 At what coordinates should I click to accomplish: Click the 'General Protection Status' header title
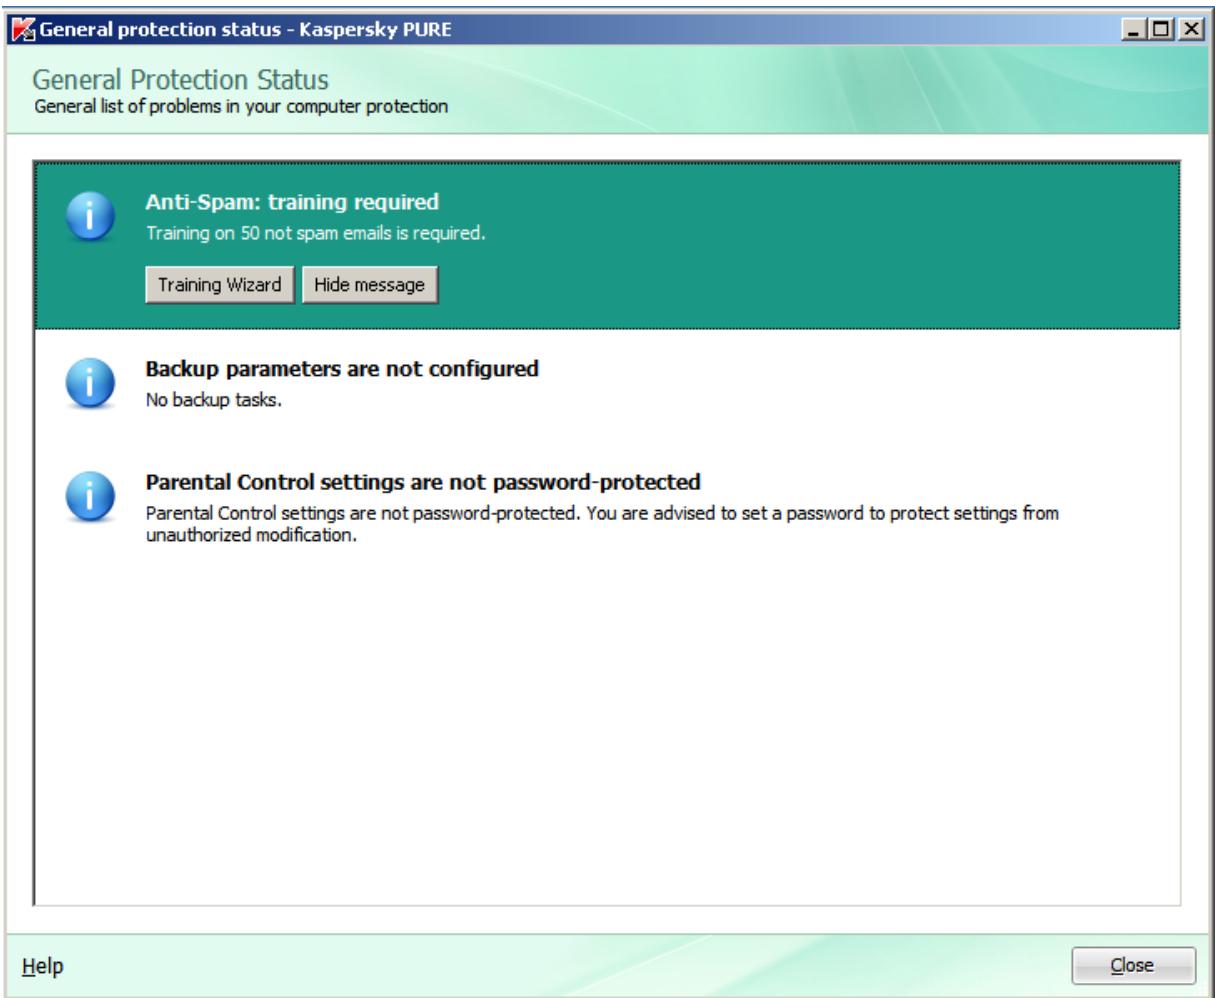click(181, 79)
